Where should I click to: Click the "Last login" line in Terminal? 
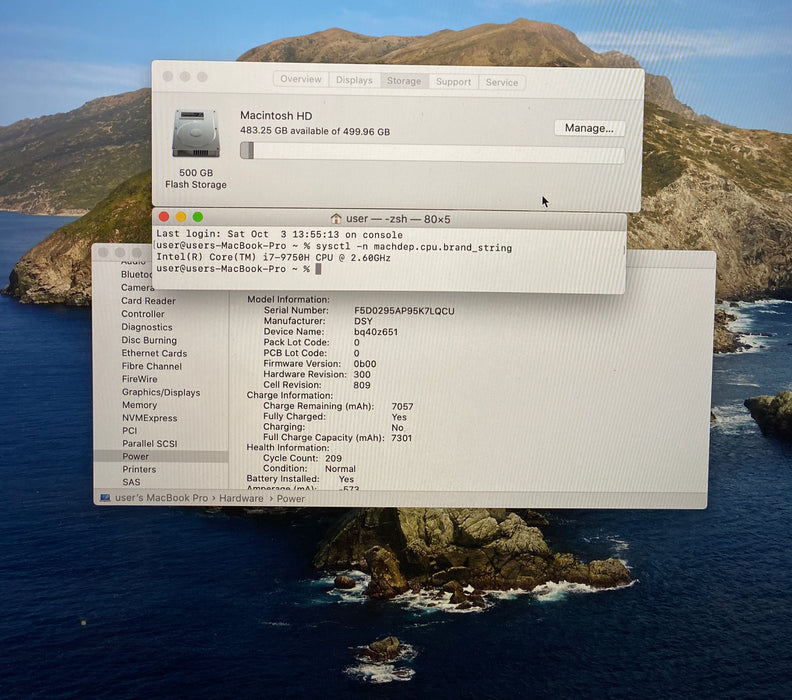click(x=279, y=234)
